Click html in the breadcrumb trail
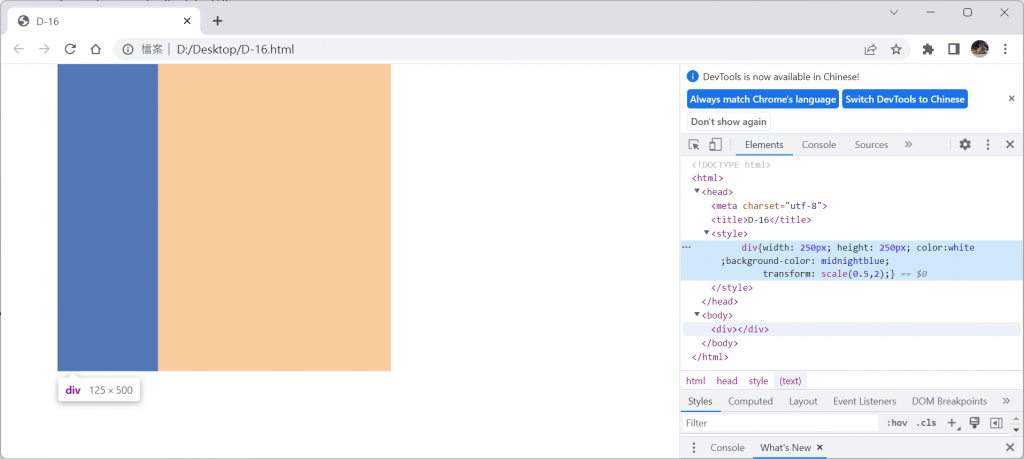The height and width of the screenshot is (459, 1024). pyautogui.click(x=696, y=381)
